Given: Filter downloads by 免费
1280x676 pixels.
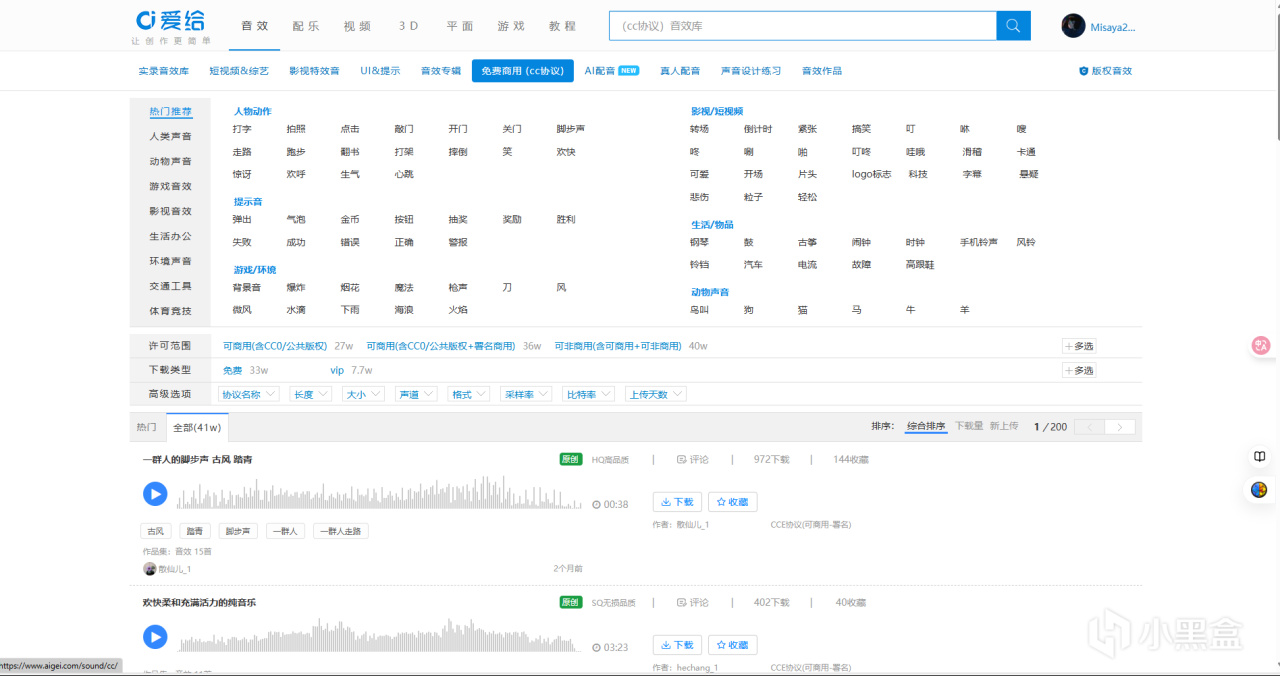Looking at the screenshot, I should click(x=232, y=370).
